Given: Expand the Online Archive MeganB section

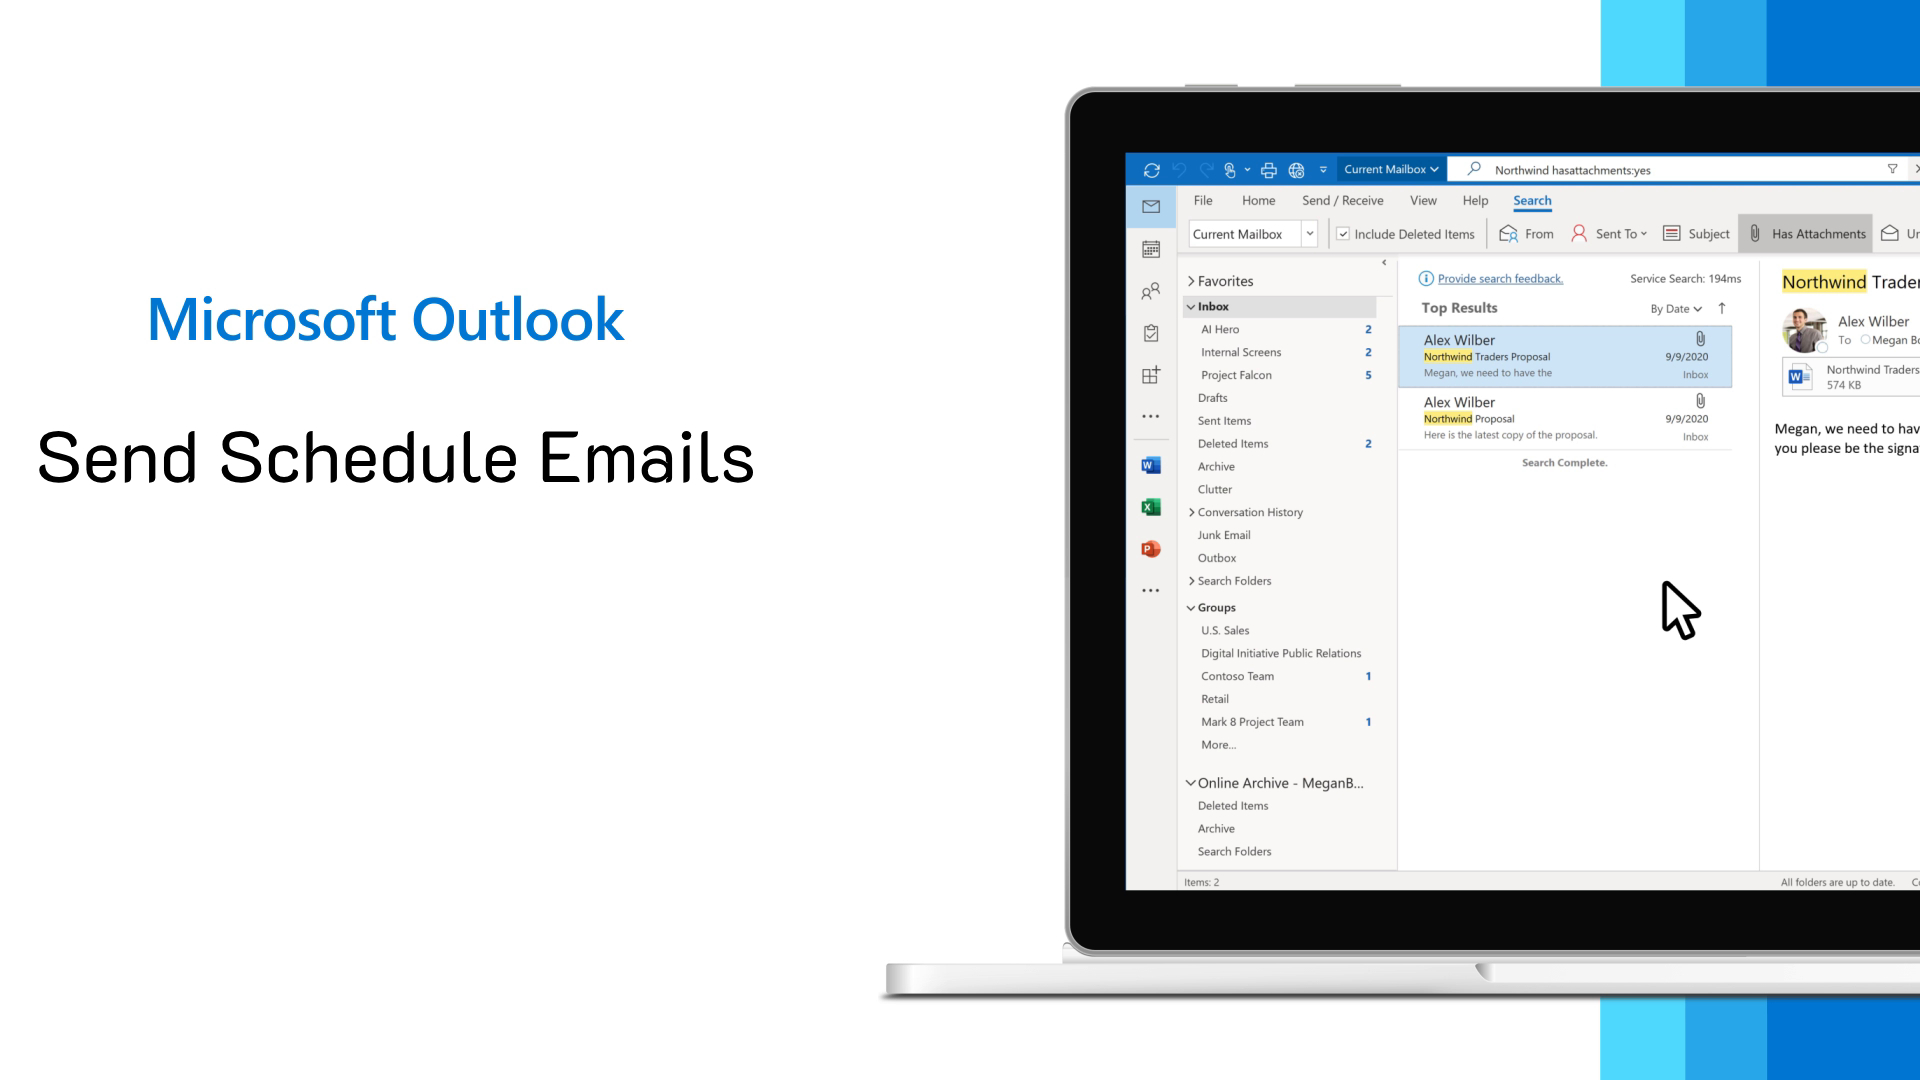Looking at the screenshot, I should 1188,781.
